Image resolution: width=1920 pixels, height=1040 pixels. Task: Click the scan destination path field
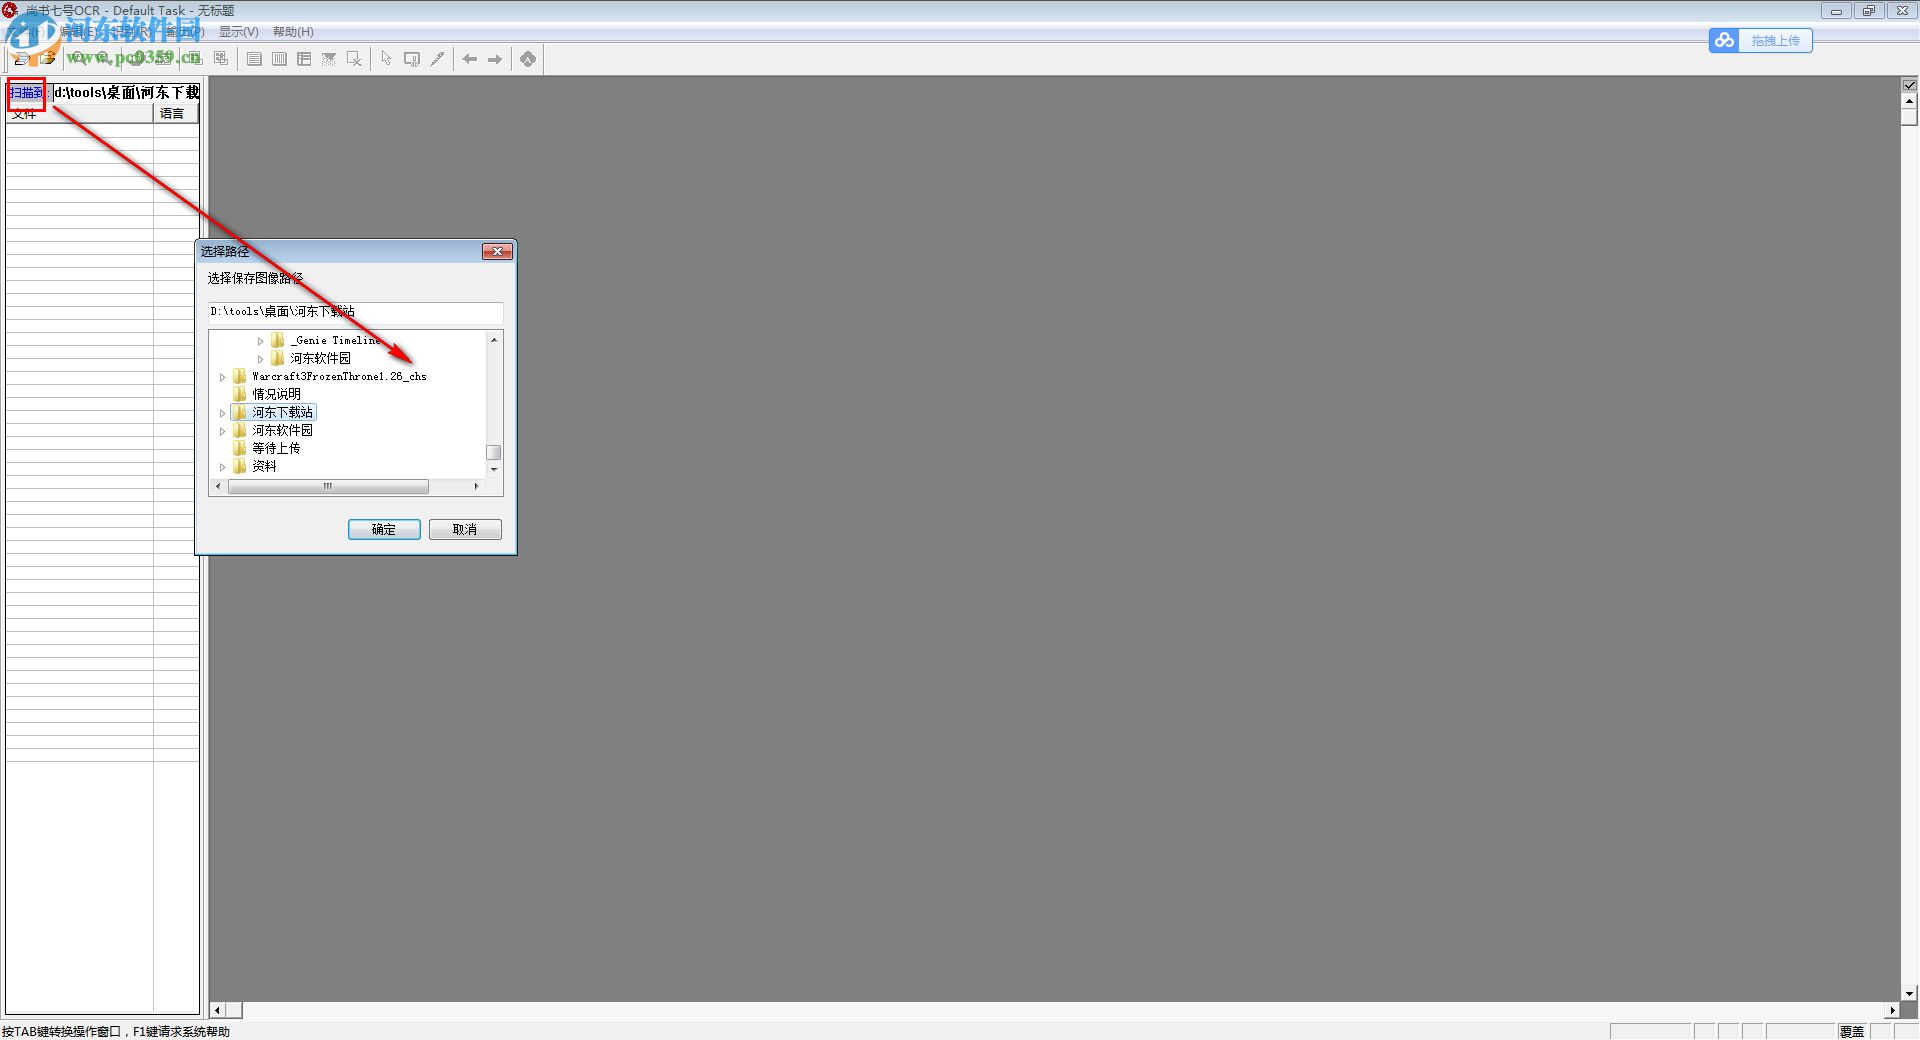[x=126, y=92]
